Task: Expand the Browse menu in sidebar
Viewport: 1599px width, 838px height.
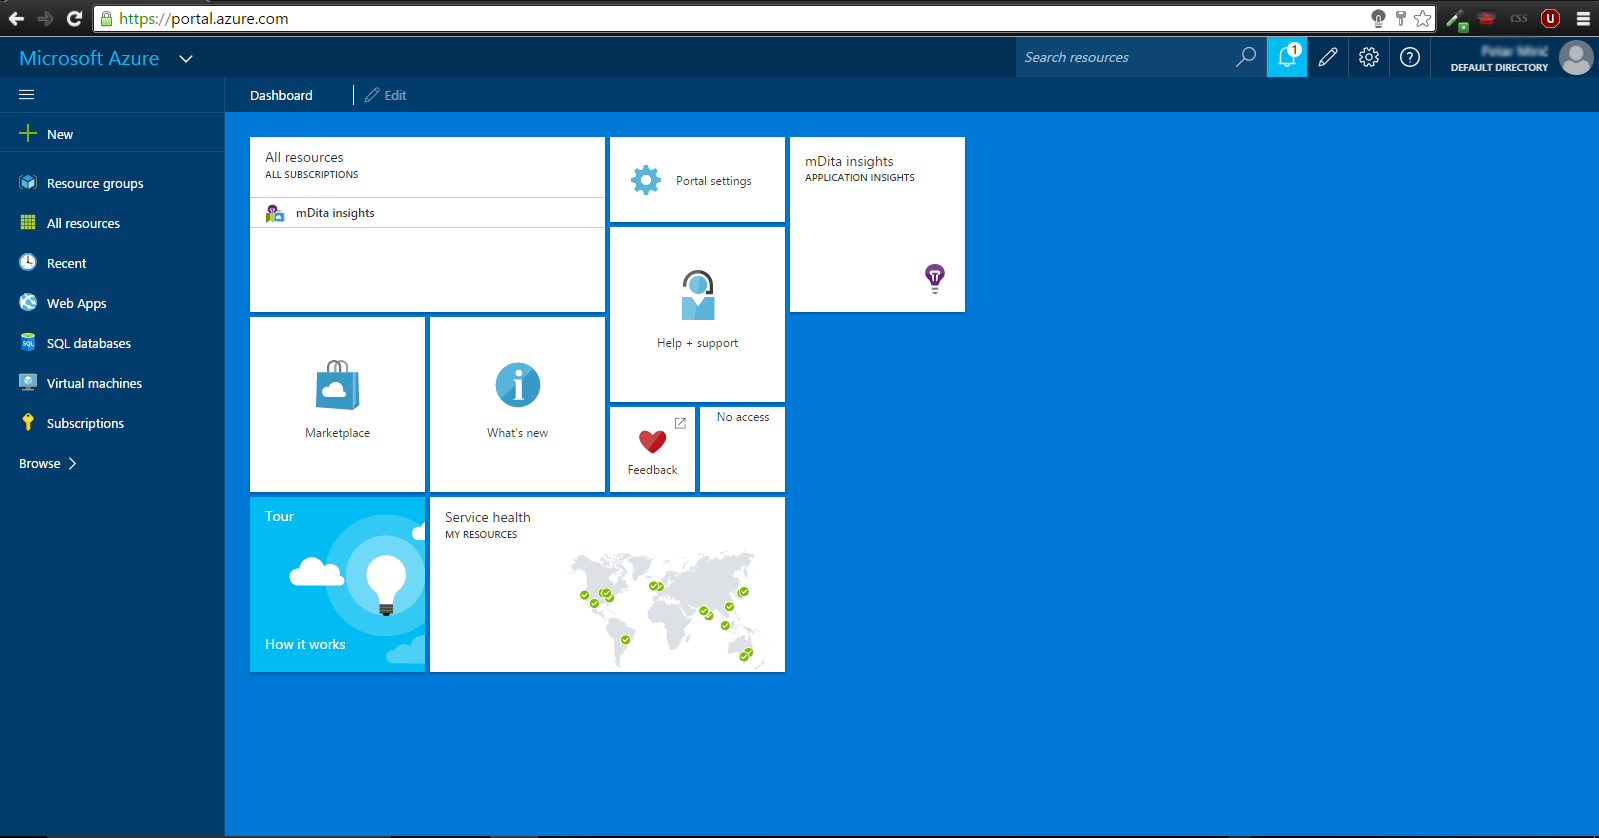Action: pyautogui.click(x=48, y=464)
